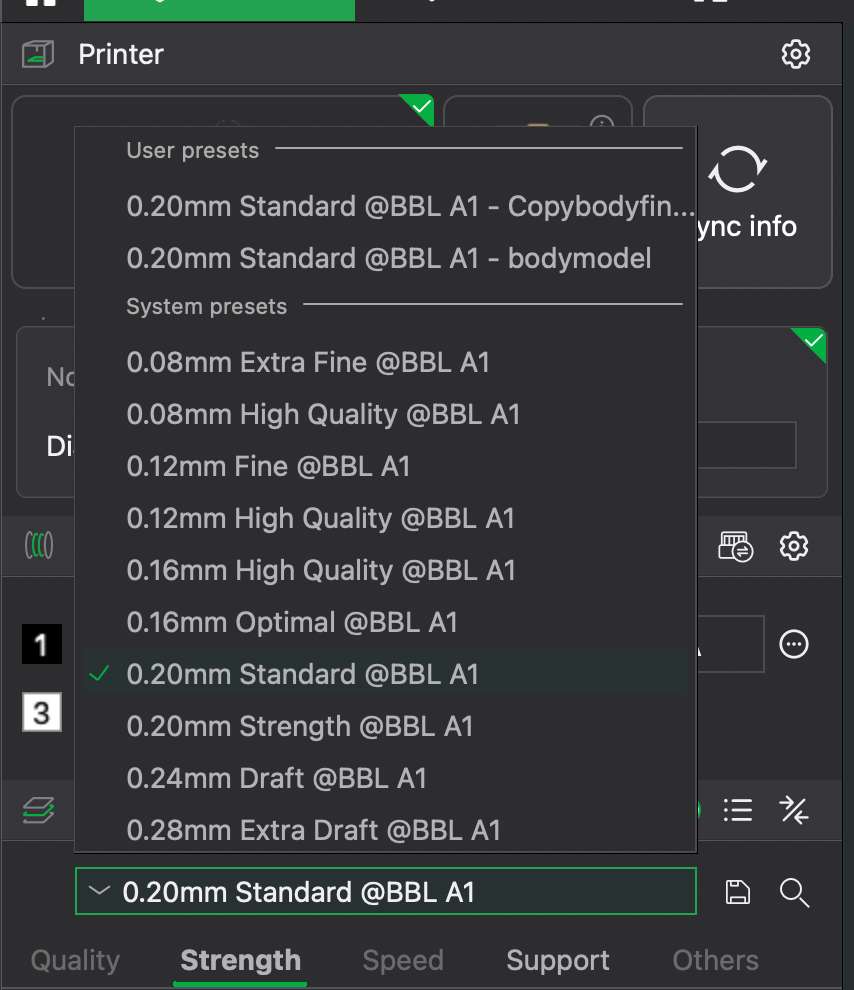
Task: Switch to the Quality tab
Action: click(75, 961)
